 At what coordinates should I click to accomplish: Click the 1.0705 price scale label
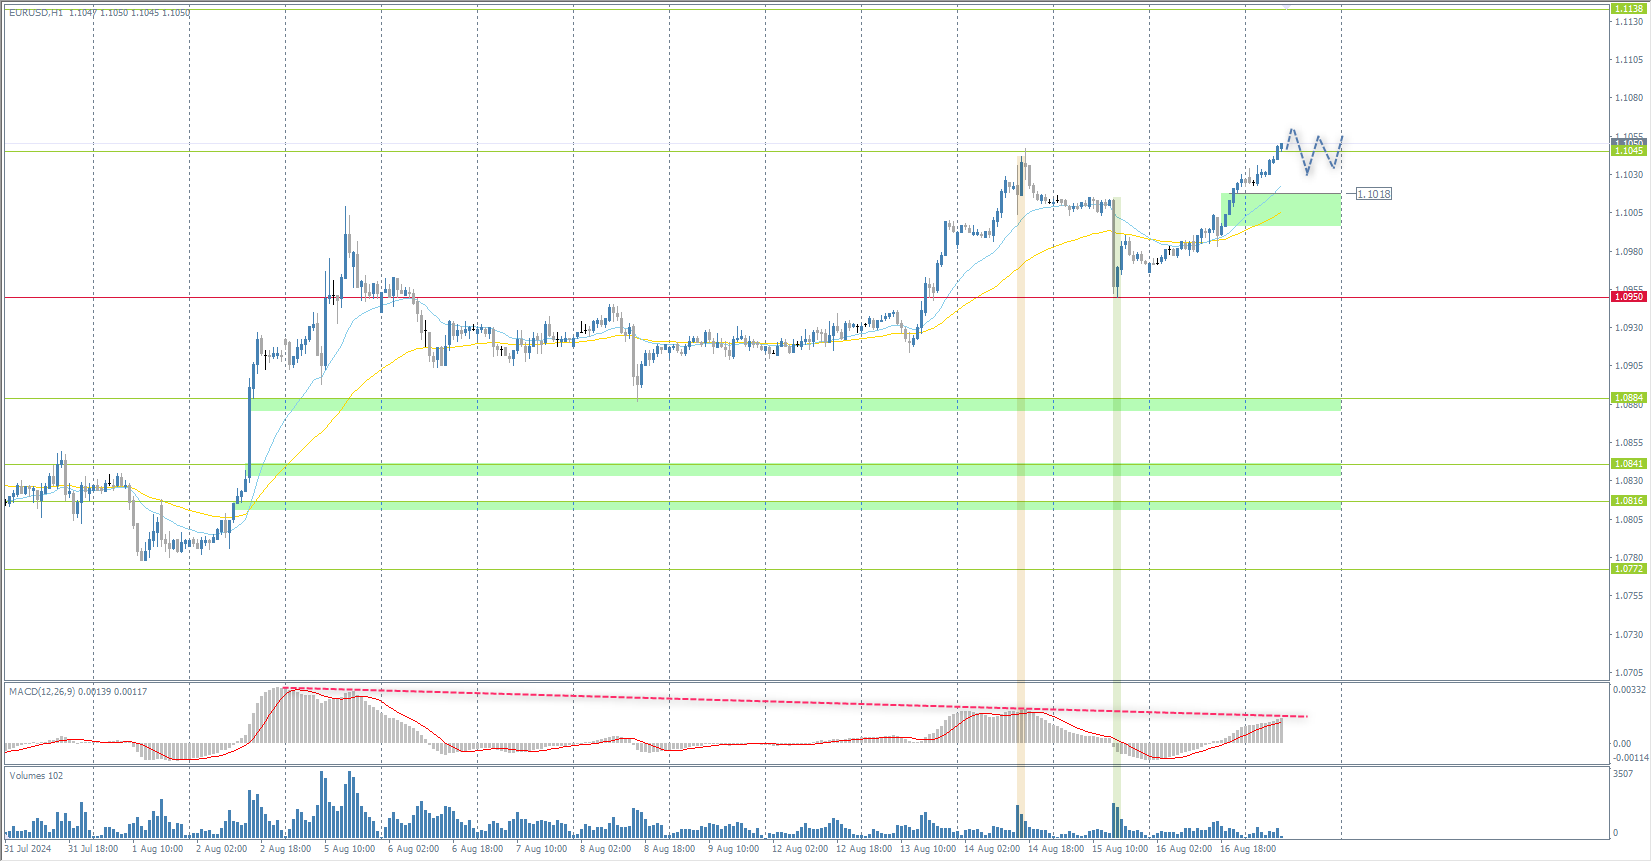[1629, 673]
